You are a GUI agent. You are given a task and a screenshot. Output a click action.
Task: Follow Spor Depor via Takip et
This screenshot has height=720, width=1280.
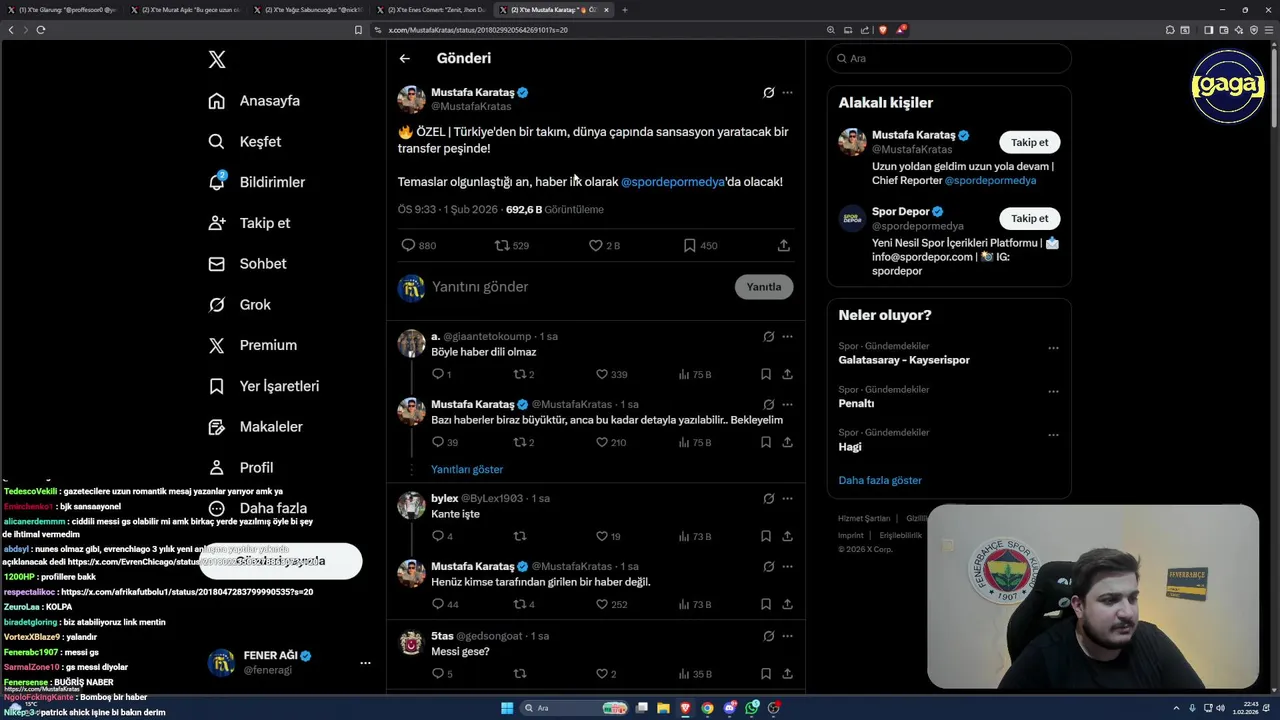(x=1029, y=218)
